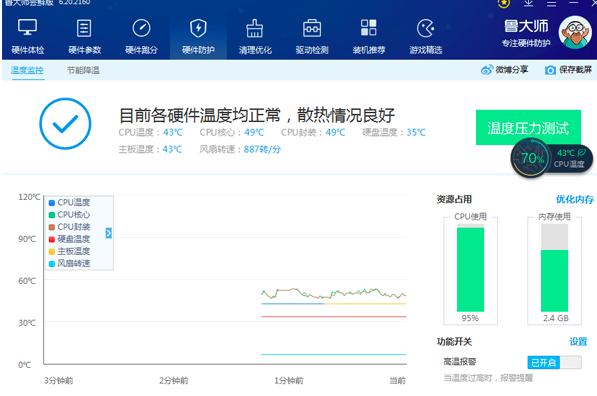Switch to the 节能降温 tab
This screenshot has height=396, width=597.
pos(83,70)
